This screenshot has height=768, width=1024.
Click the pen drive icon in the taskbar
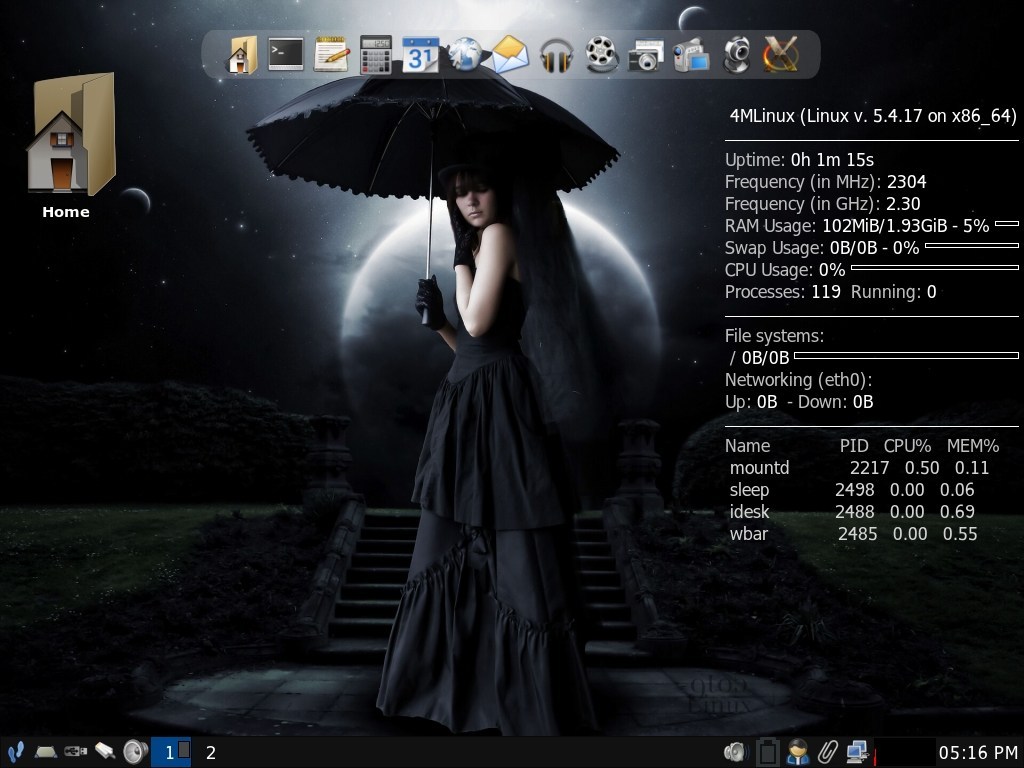coord(104,751)
